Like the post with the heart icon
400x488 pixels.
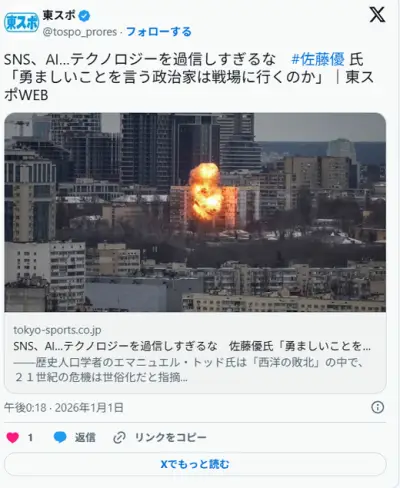coord(13,437)
